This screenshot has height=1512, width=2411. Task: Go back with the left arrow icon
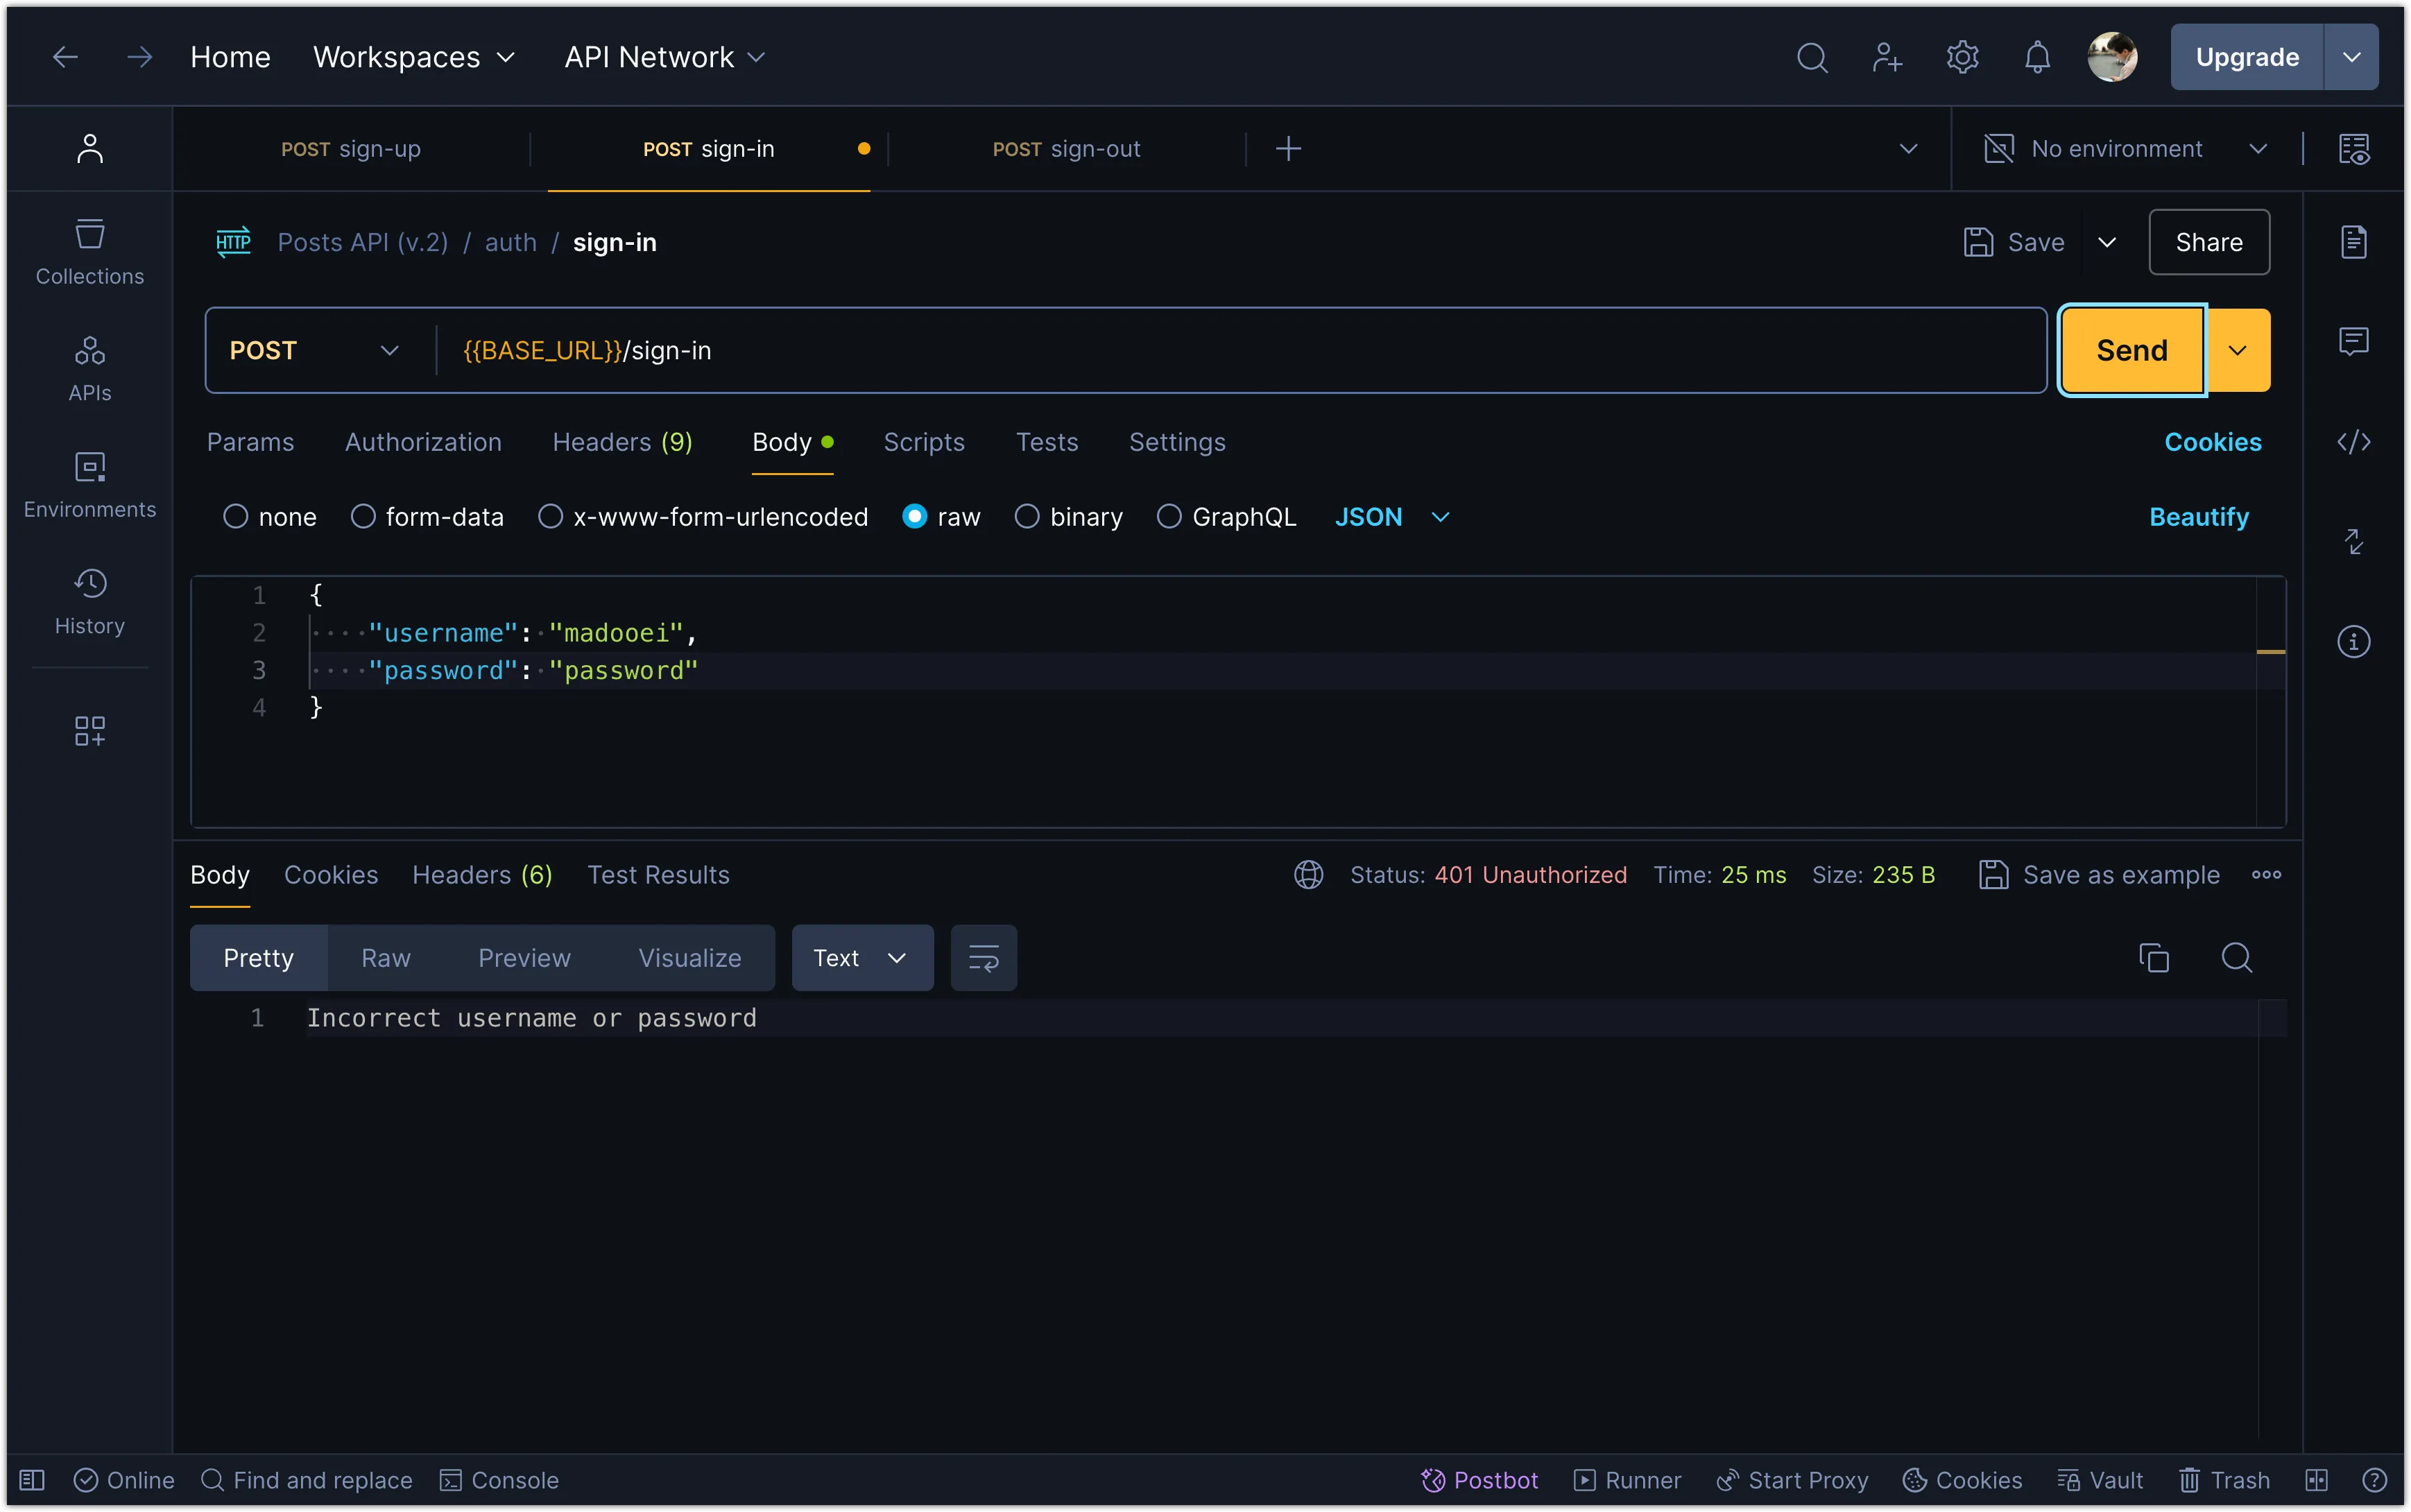coord(65,57)
